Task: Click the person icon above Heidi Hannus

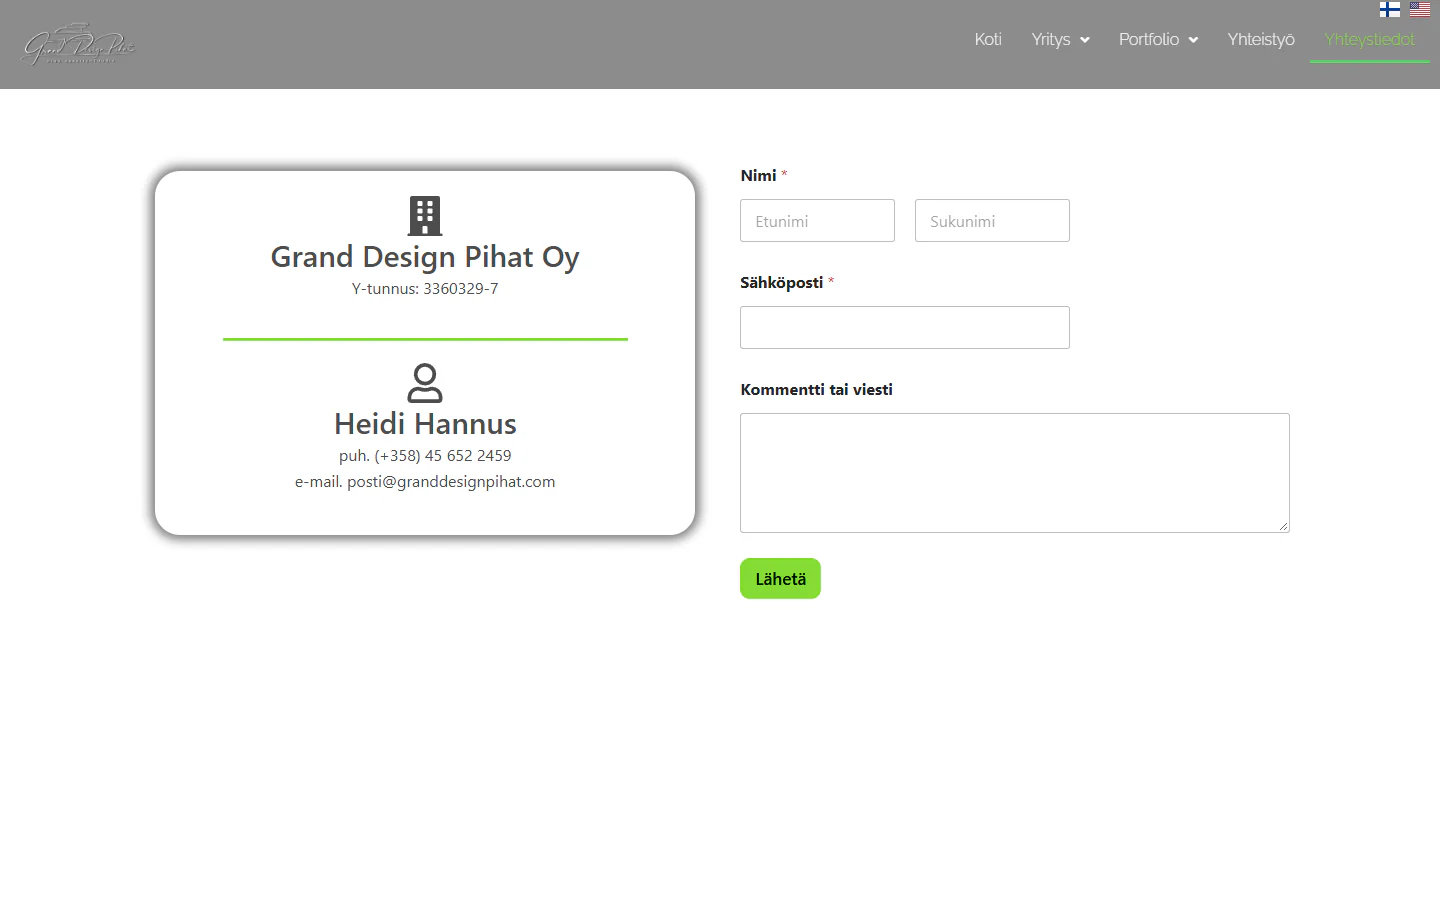Action: [x=425, y=383]
